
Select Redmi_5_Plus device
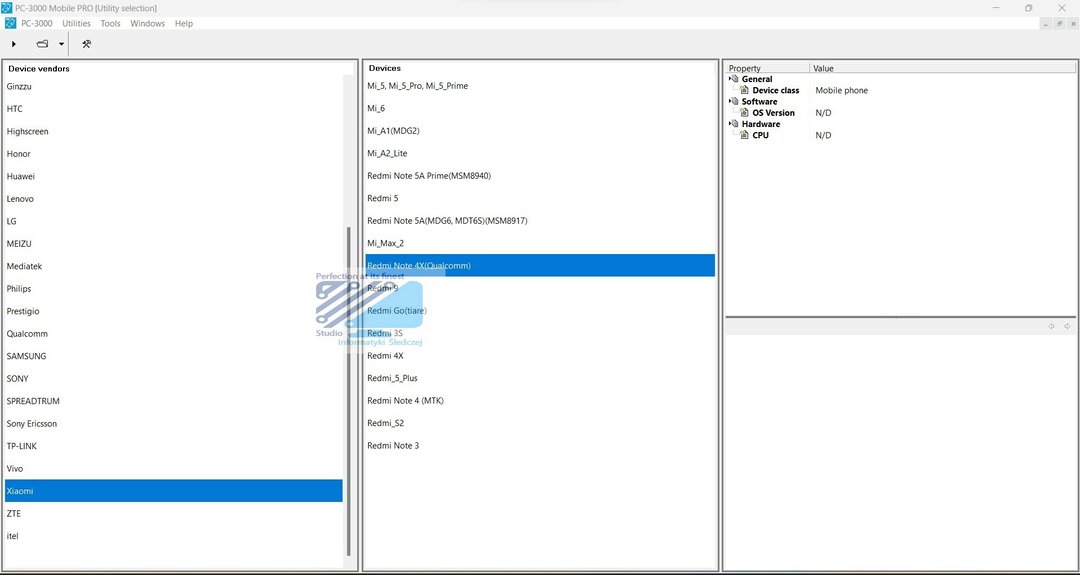540,378
